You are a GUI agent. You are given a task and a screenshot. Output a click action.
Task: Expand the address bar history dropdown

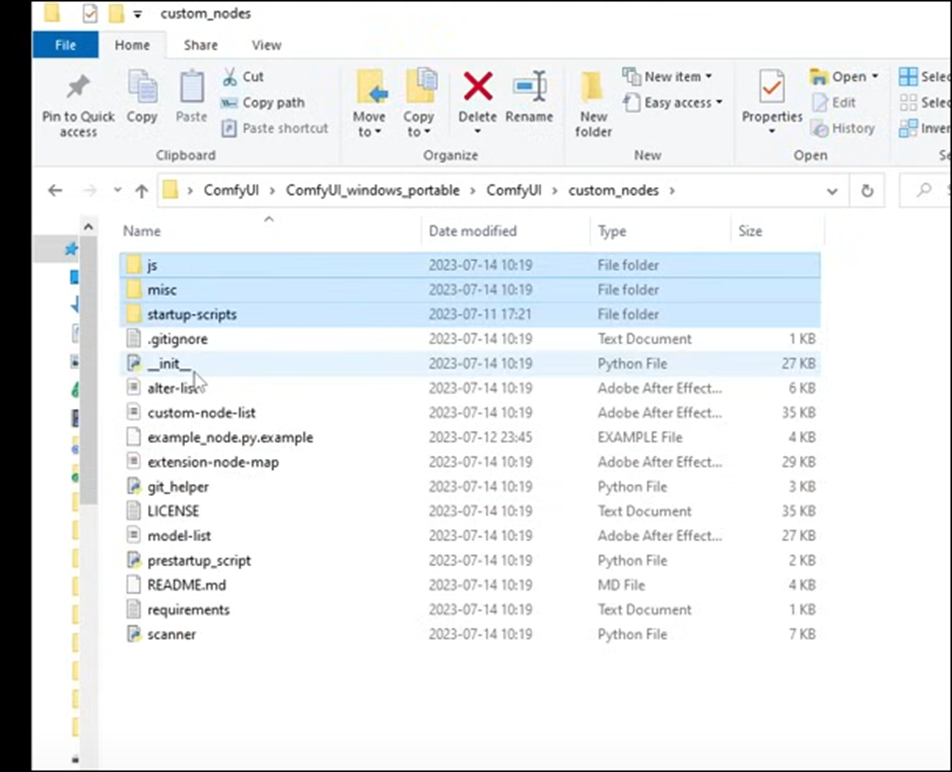pyautogui.click(x=832, y=191)
